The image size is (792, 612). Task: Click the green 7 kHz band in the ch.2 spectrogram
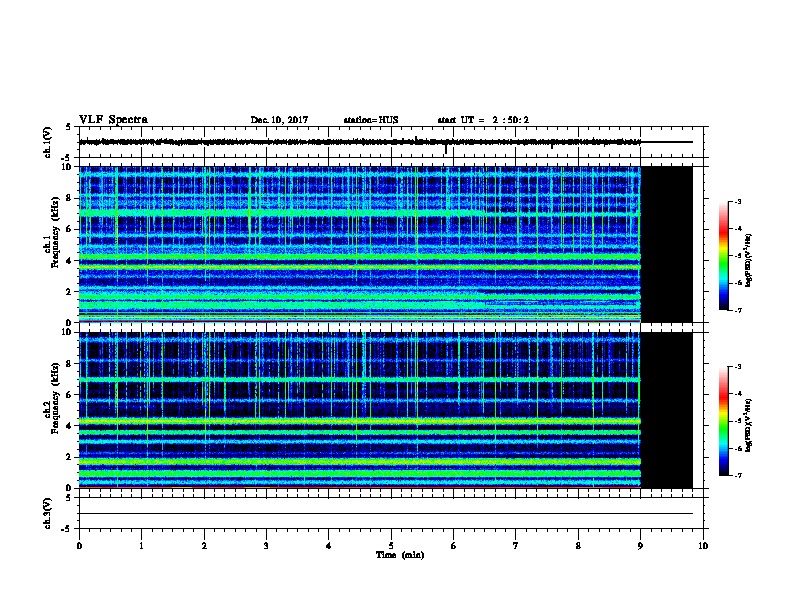coord(360,379)
